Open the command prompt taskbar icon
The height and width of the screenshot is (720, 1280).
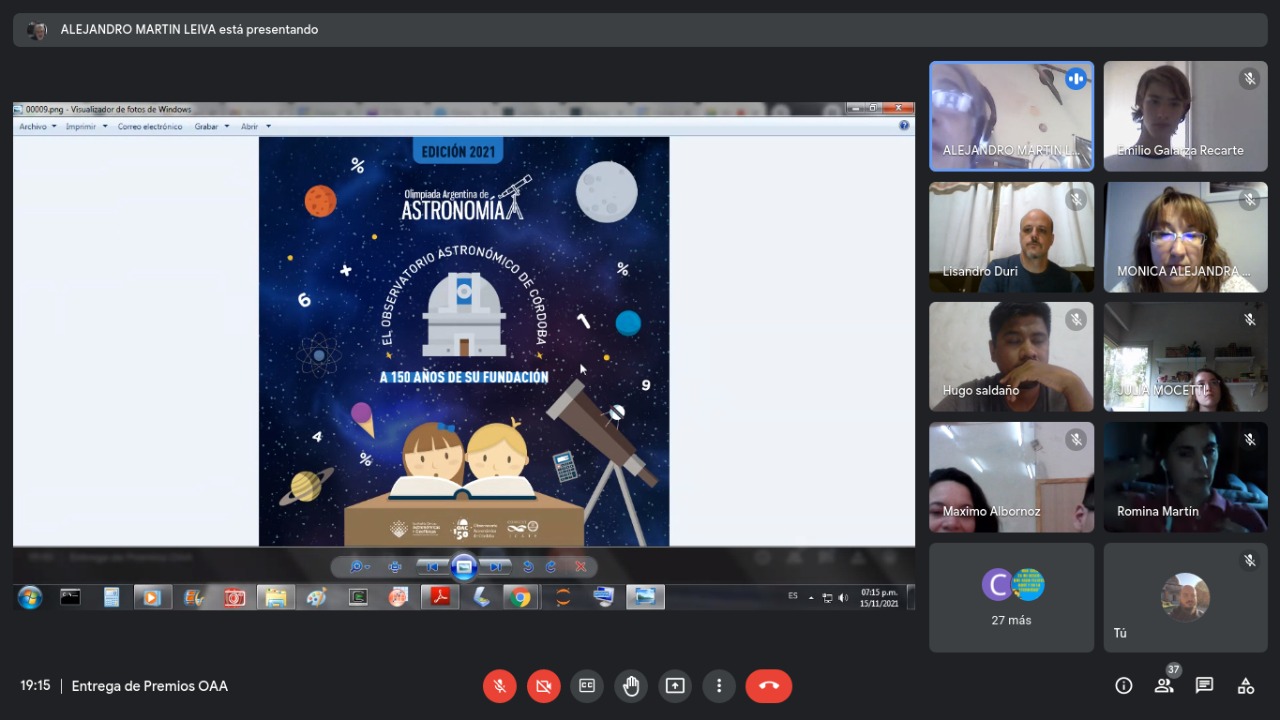[x=70, y=598]
